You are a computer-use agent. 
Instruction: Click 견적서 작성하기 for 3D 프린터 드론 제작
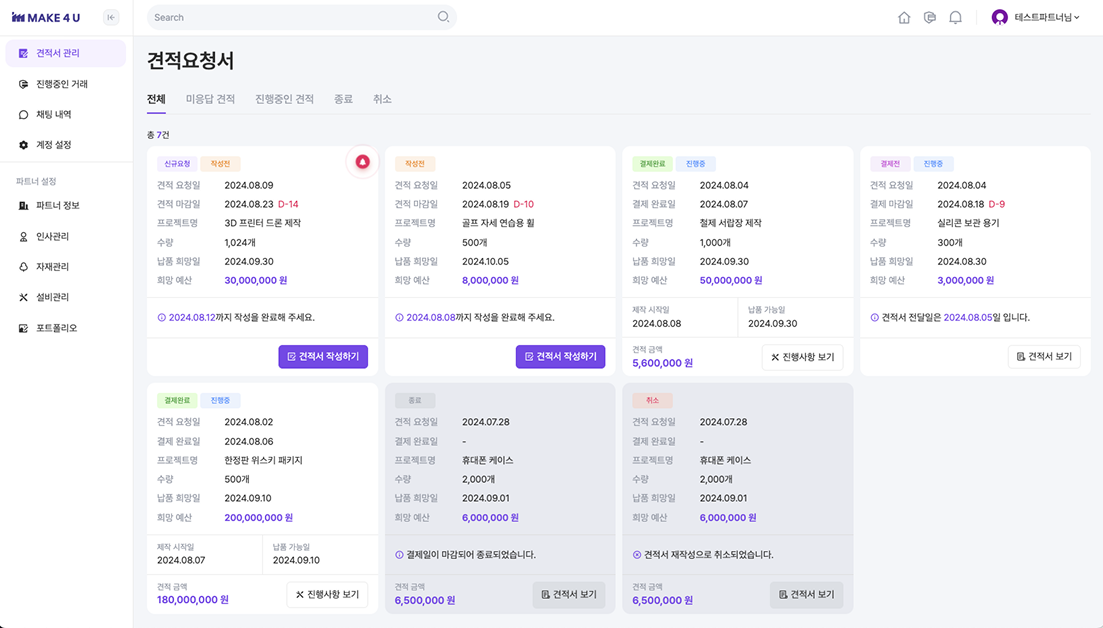[323, 356]
